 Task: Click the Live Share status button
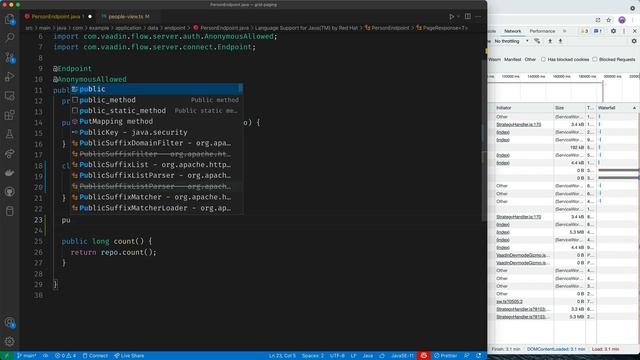[129, 356]
